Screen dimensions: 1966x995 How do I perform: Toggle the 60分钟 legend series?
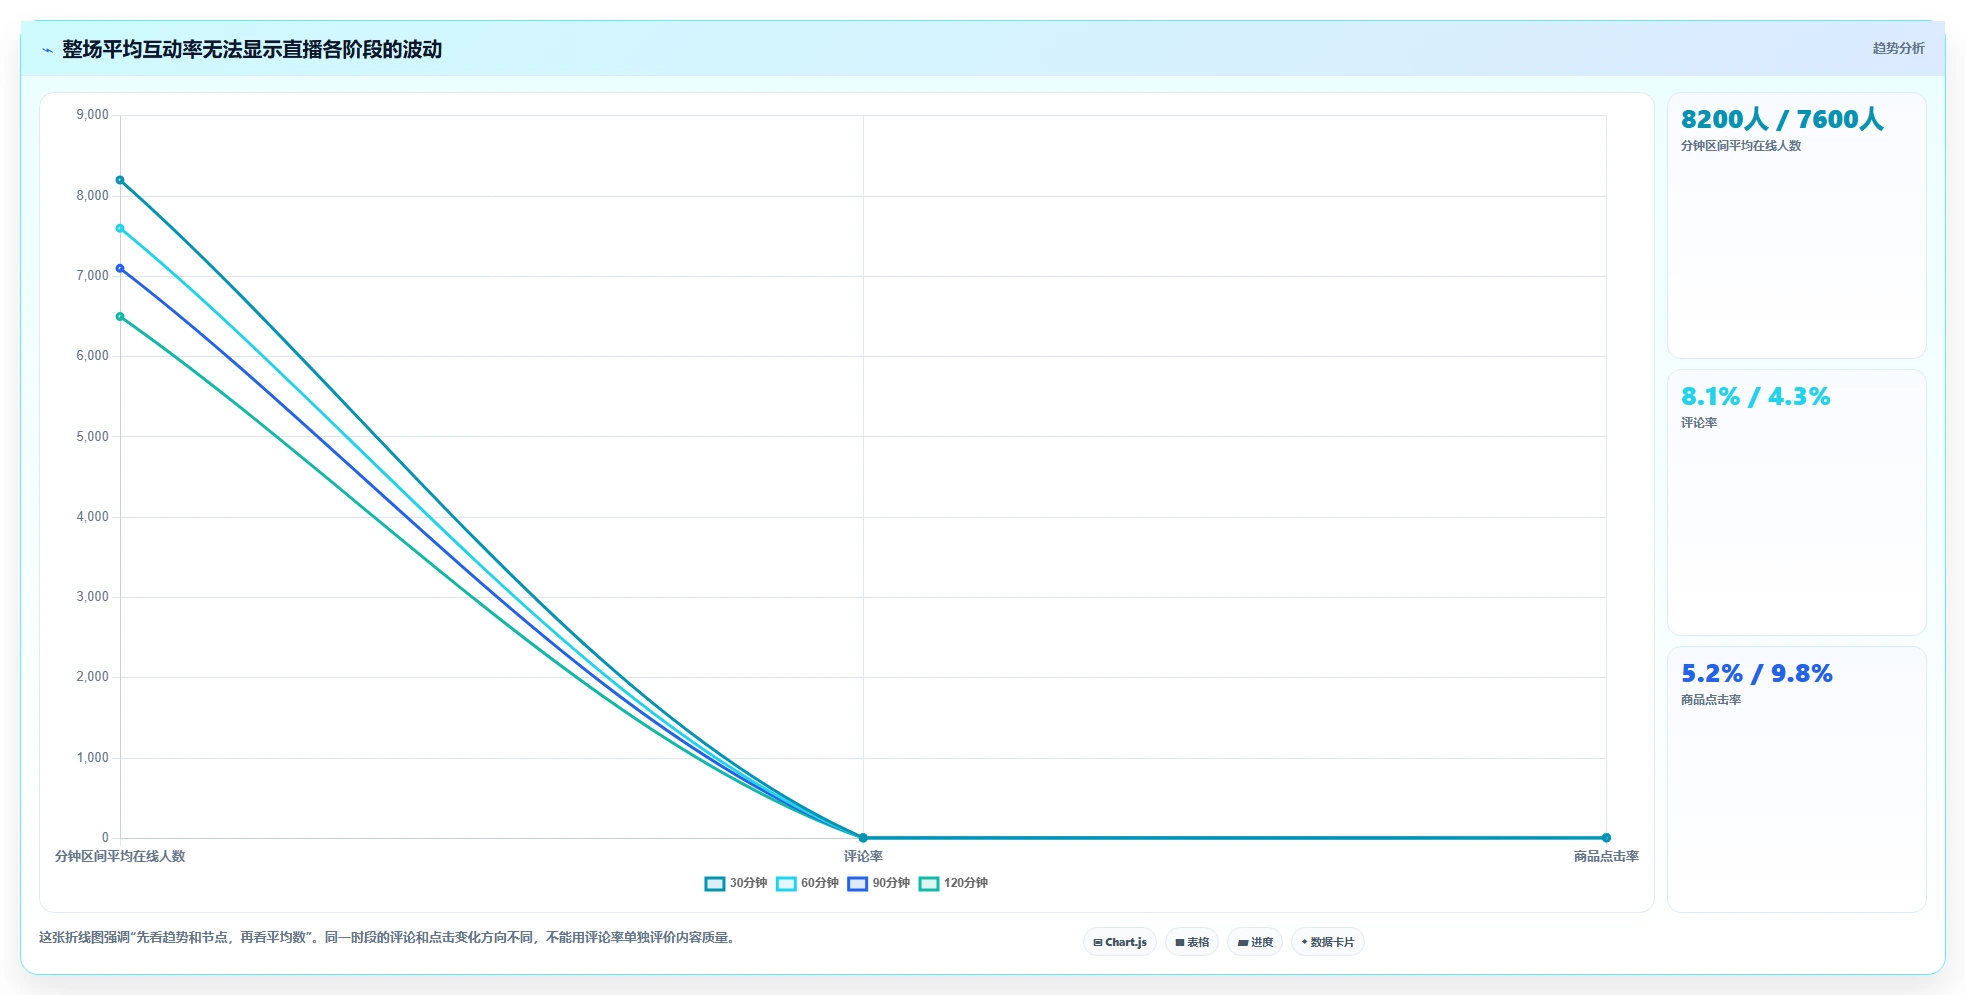click(808, 883)
